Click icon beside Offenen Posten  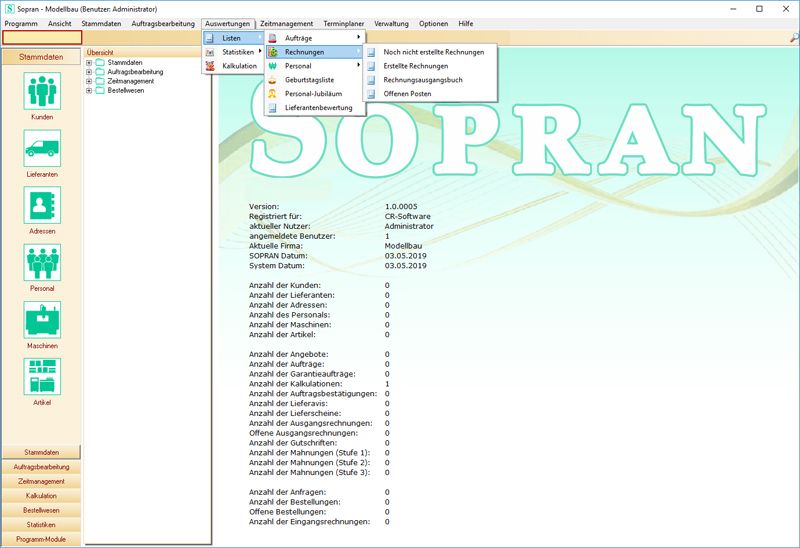point(371,94)
